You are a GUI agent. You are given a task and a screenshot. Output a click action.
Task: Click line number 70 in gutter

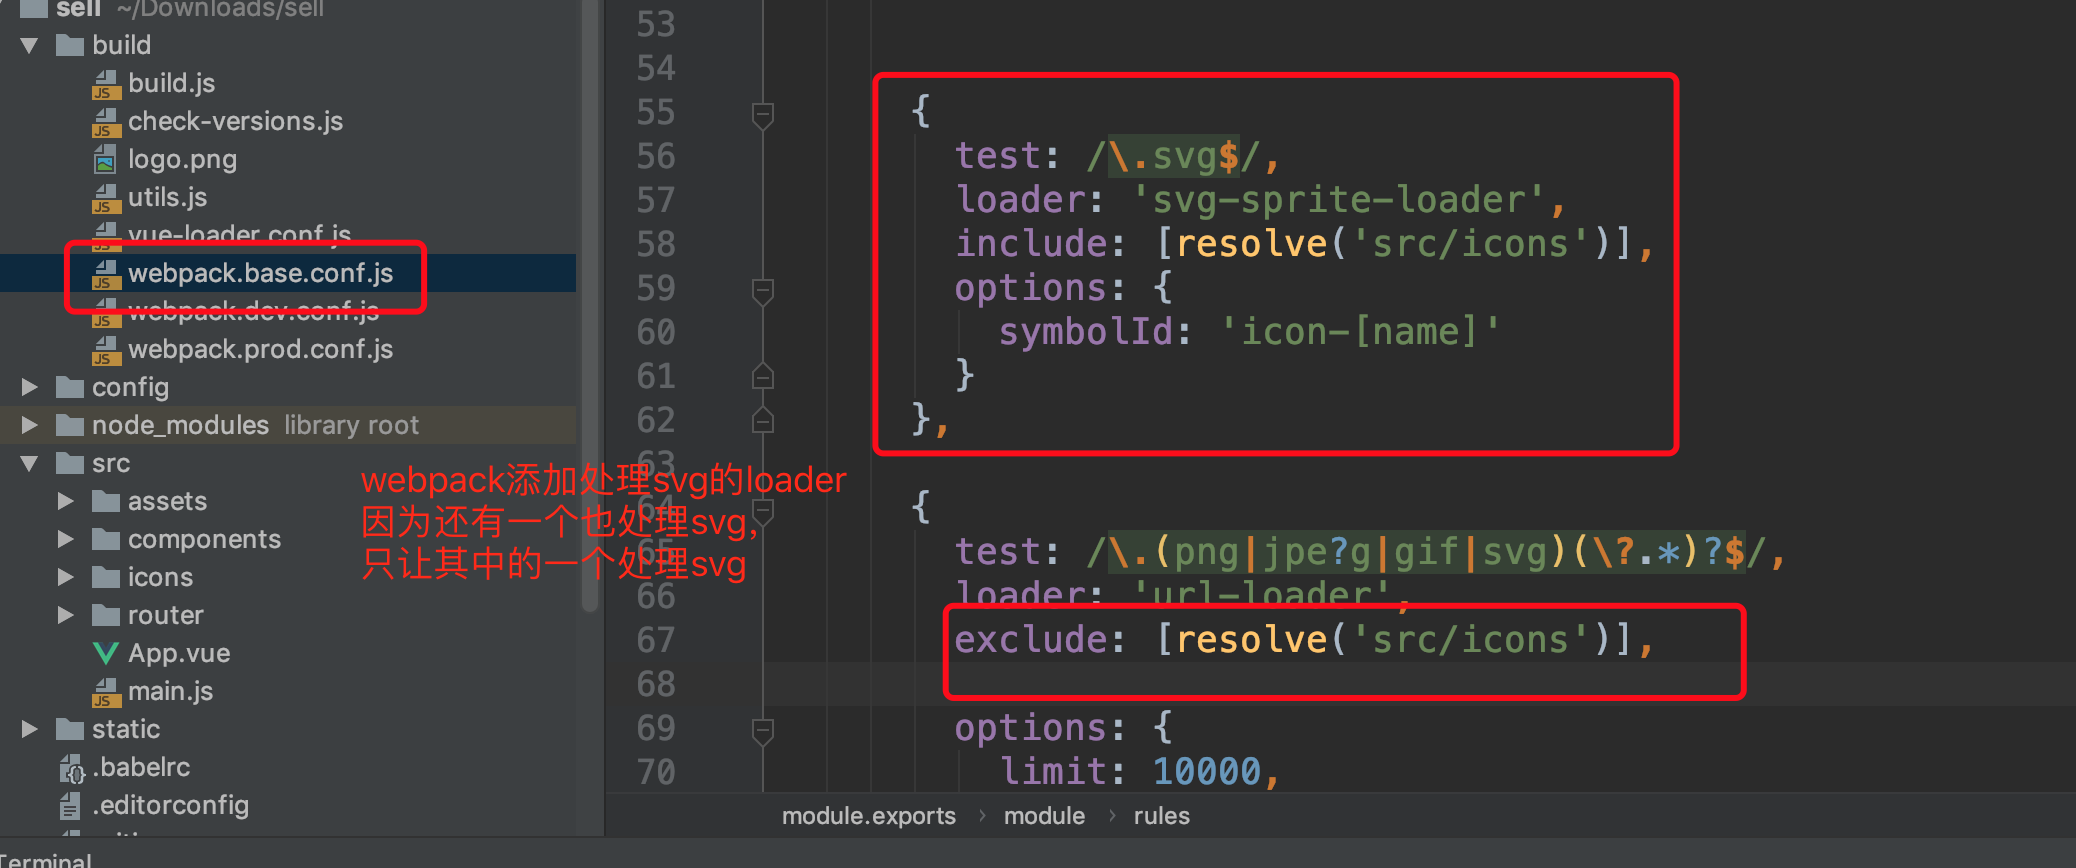coord(656,772)
